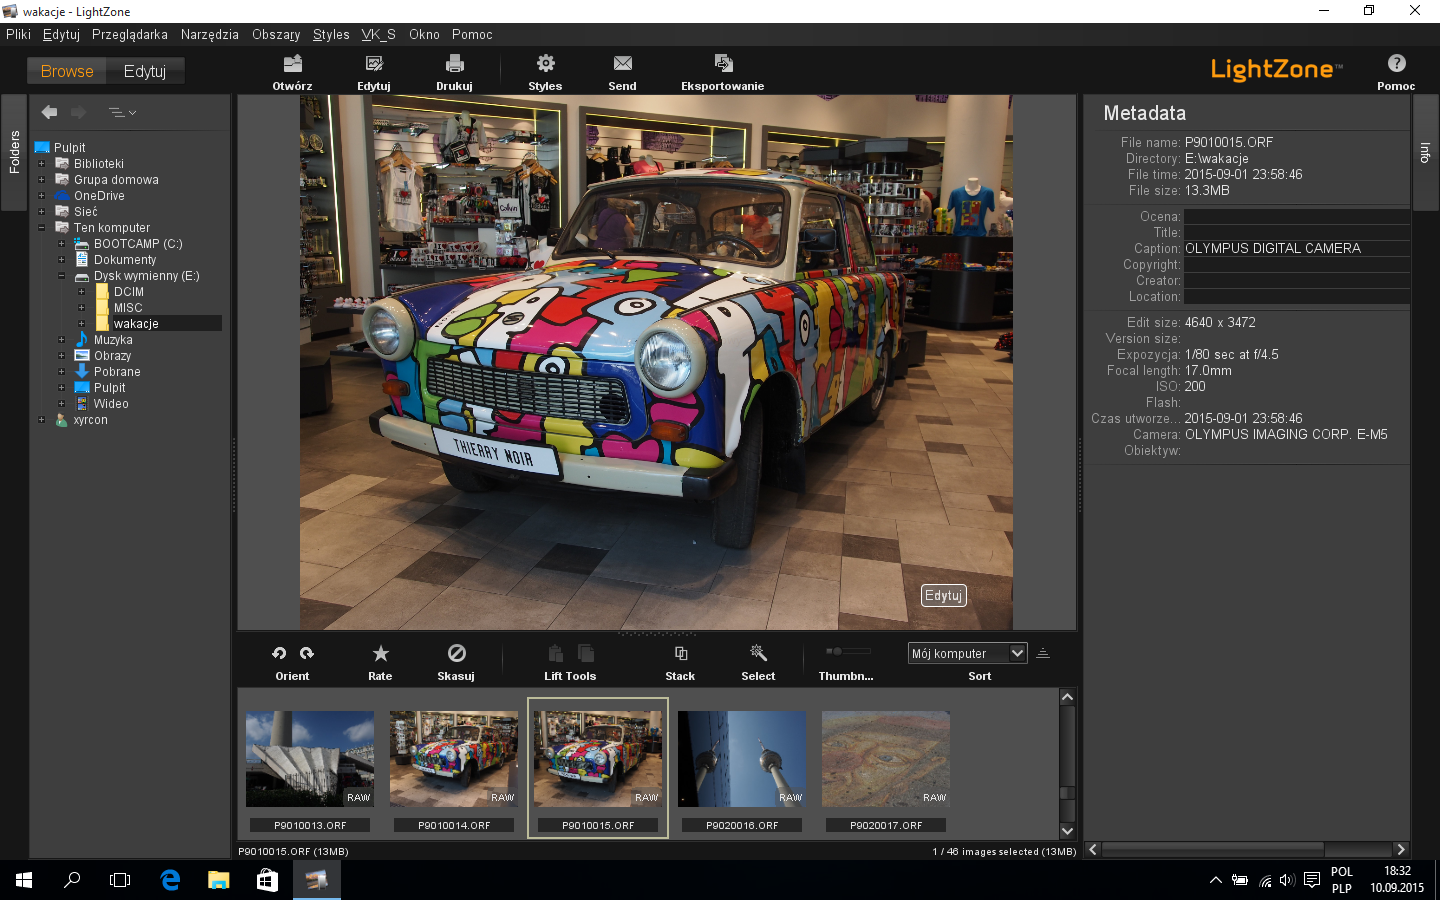Go back with the folder back arrow
Image resolution: width=1440 pixels, height=900 pixels.
pyautogui.click(x=49, y=113)
